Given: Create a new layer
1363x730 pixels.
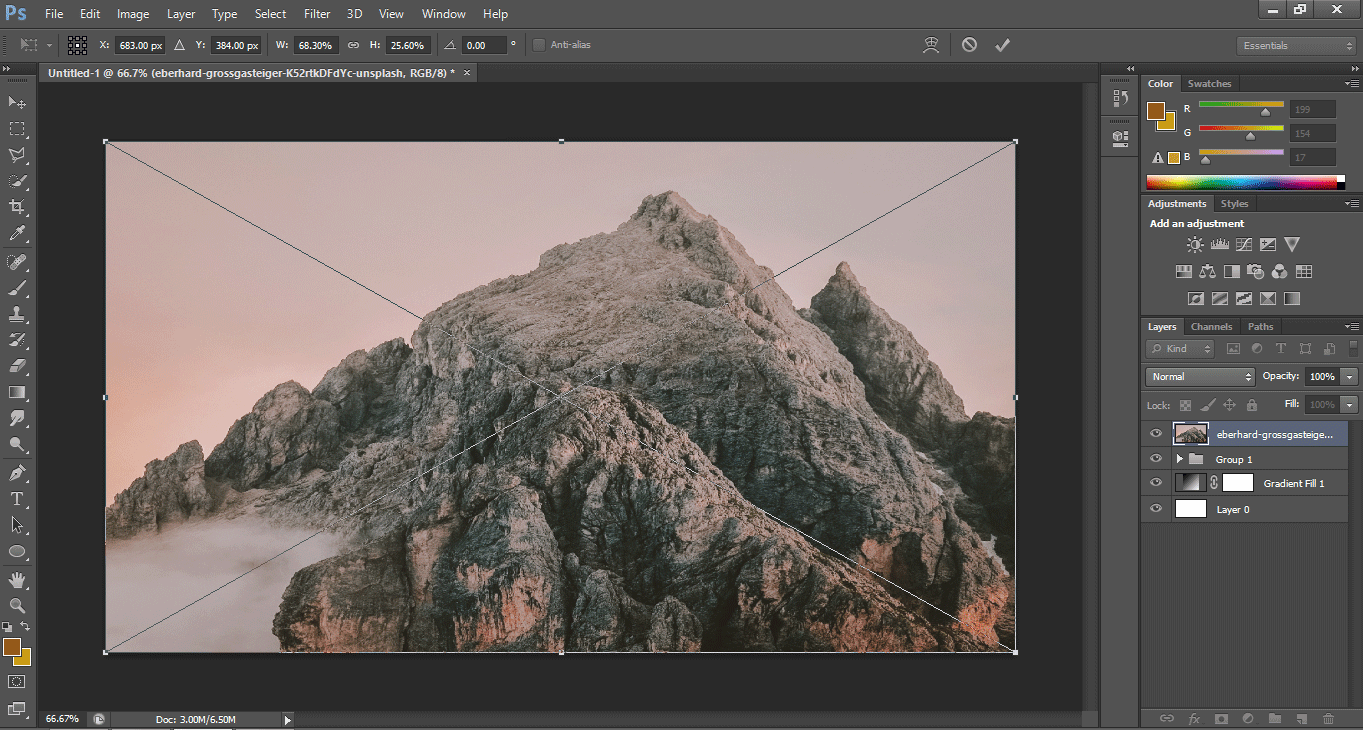Looking at the screenshot, I should (x=1301, y=718).
